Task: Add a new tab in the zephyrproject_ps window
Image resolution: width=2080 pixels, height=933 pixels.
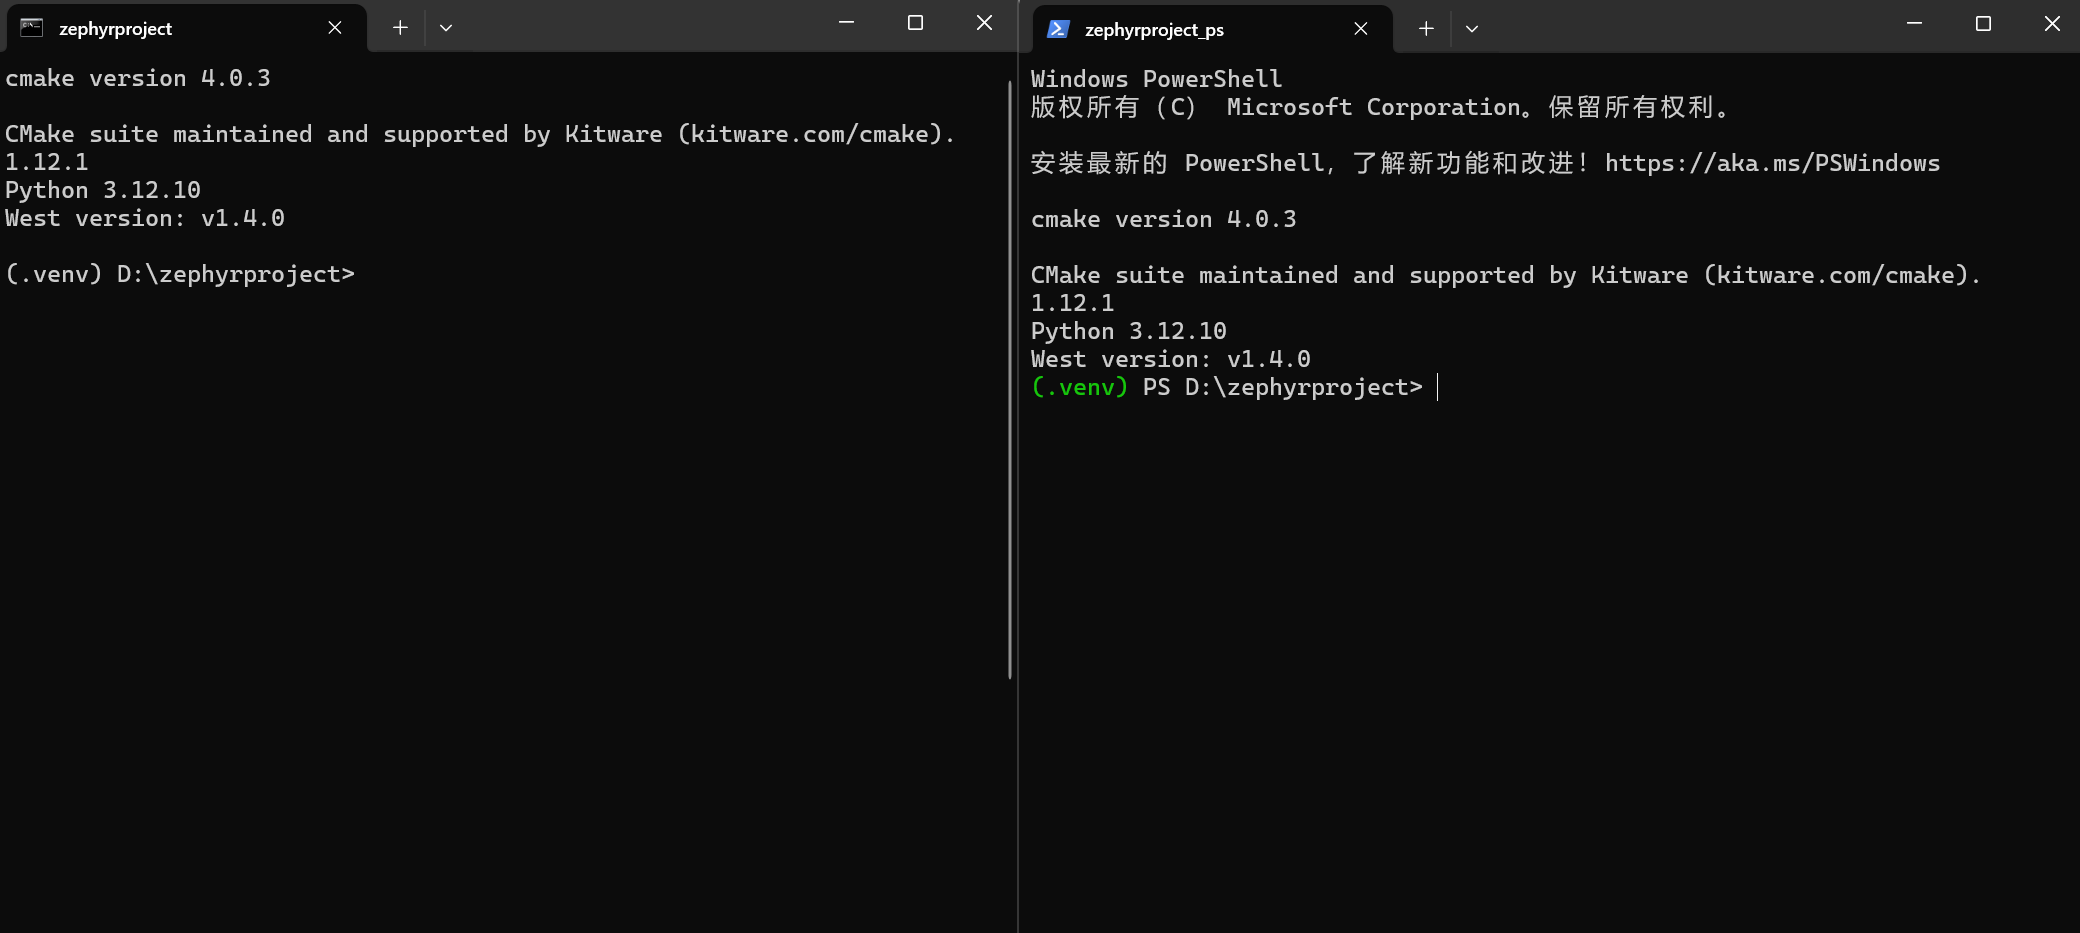Action: click(1426, 29)
